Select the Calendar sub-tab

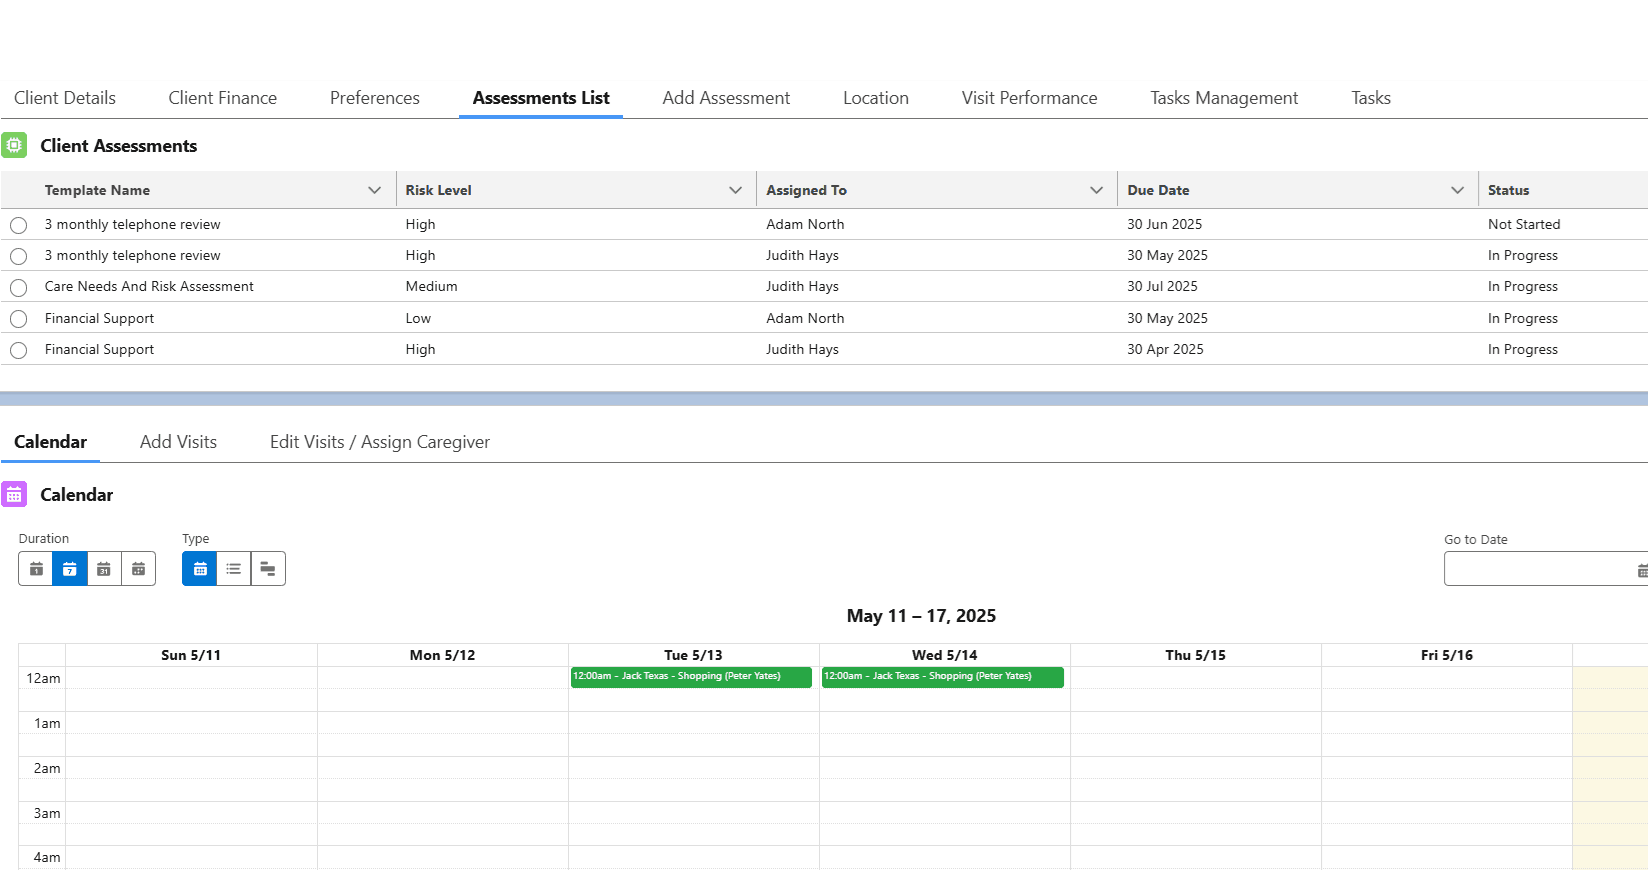click(x=50, y=442)
